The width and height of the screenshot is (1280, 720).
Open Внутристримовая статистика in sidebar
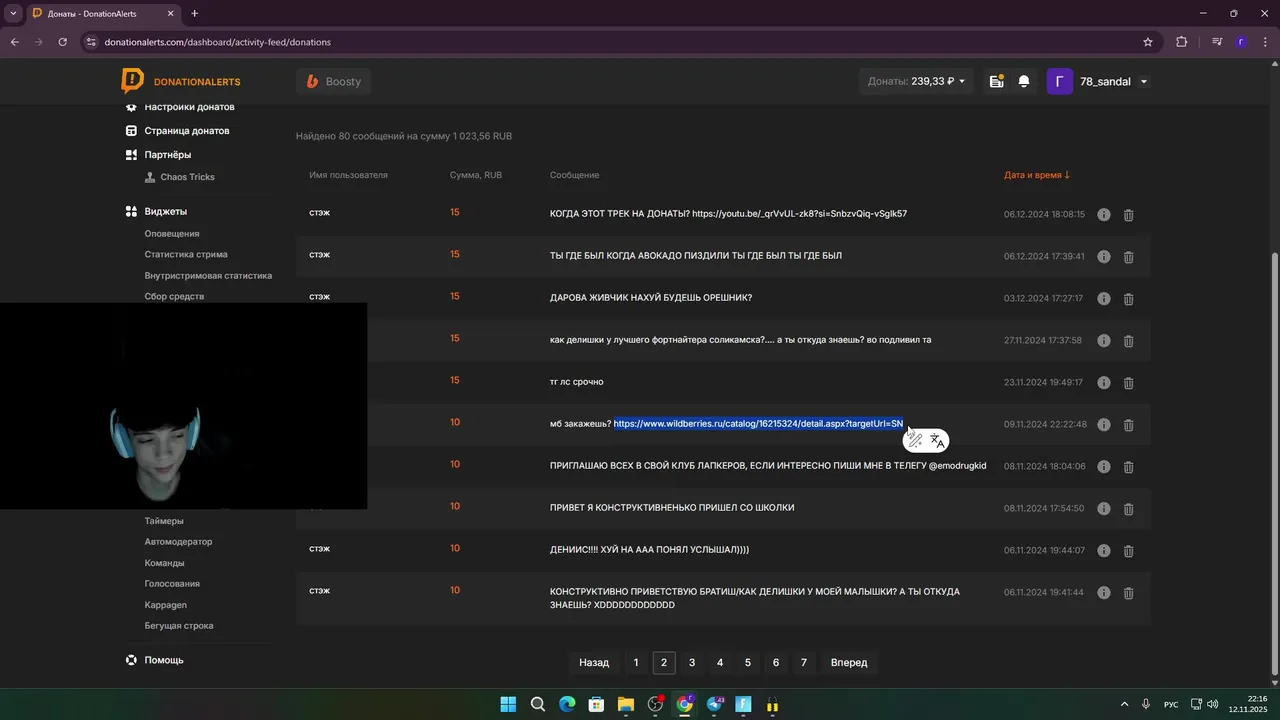coord(208,276)
